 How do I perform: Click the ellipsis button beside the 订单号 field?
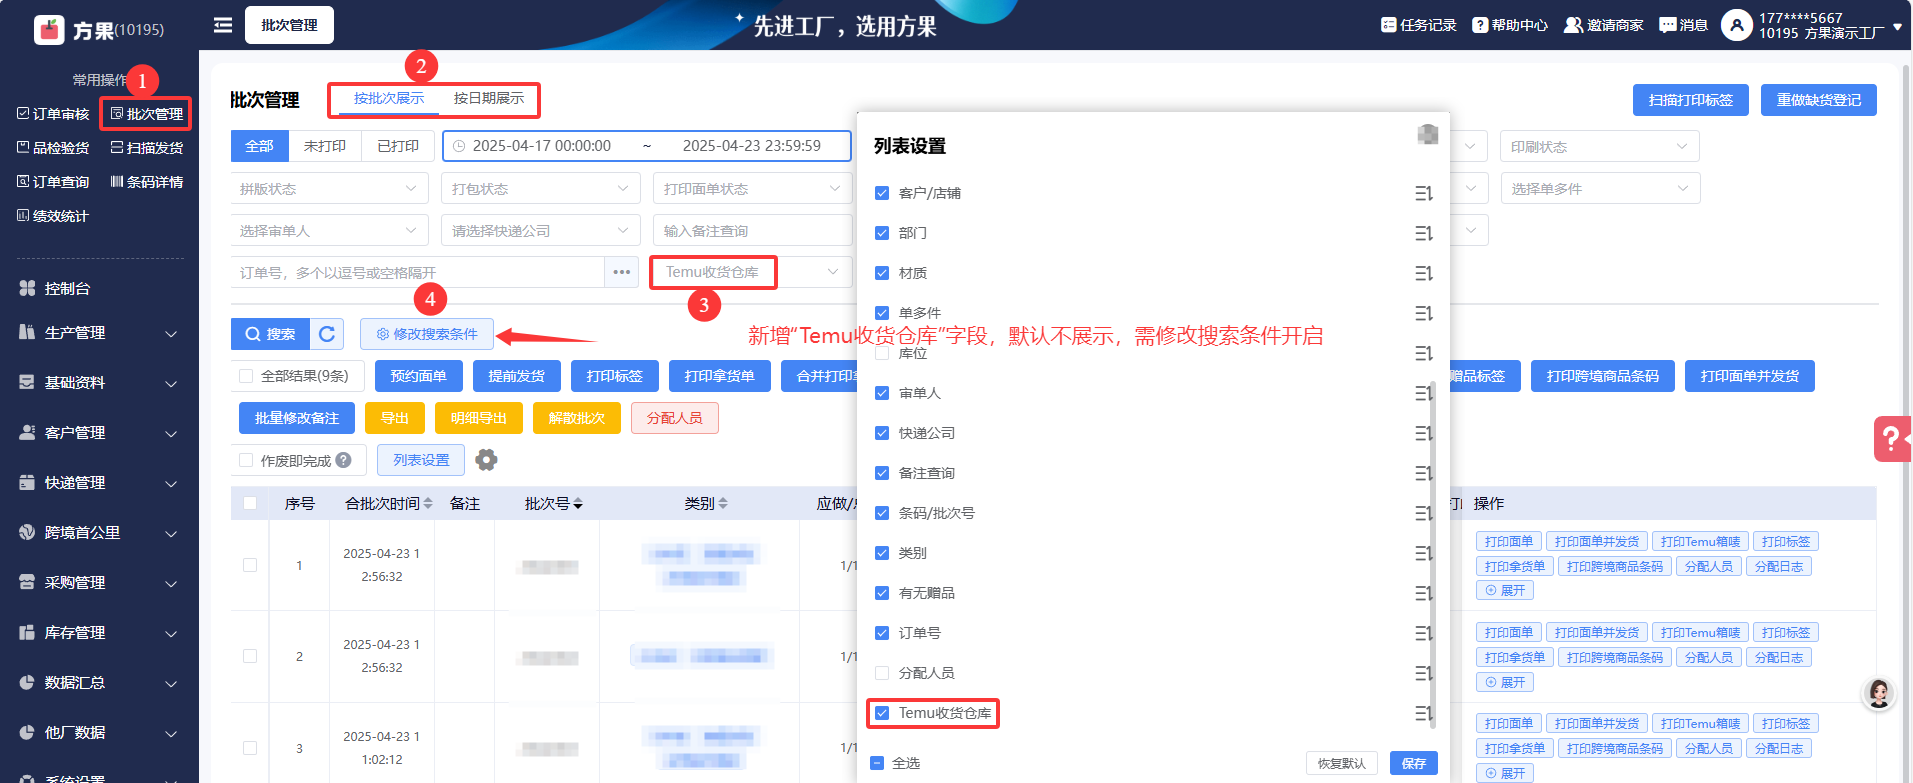coord(621,272)
